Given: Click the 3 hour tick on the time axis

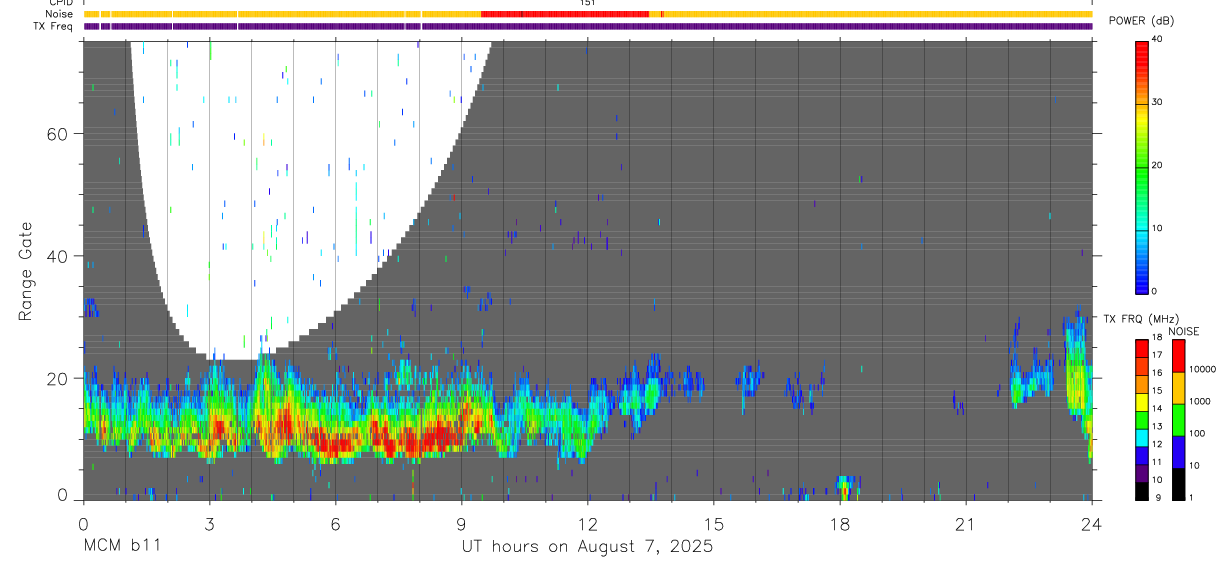Looking at the screenshot, I should click(209, 523).
